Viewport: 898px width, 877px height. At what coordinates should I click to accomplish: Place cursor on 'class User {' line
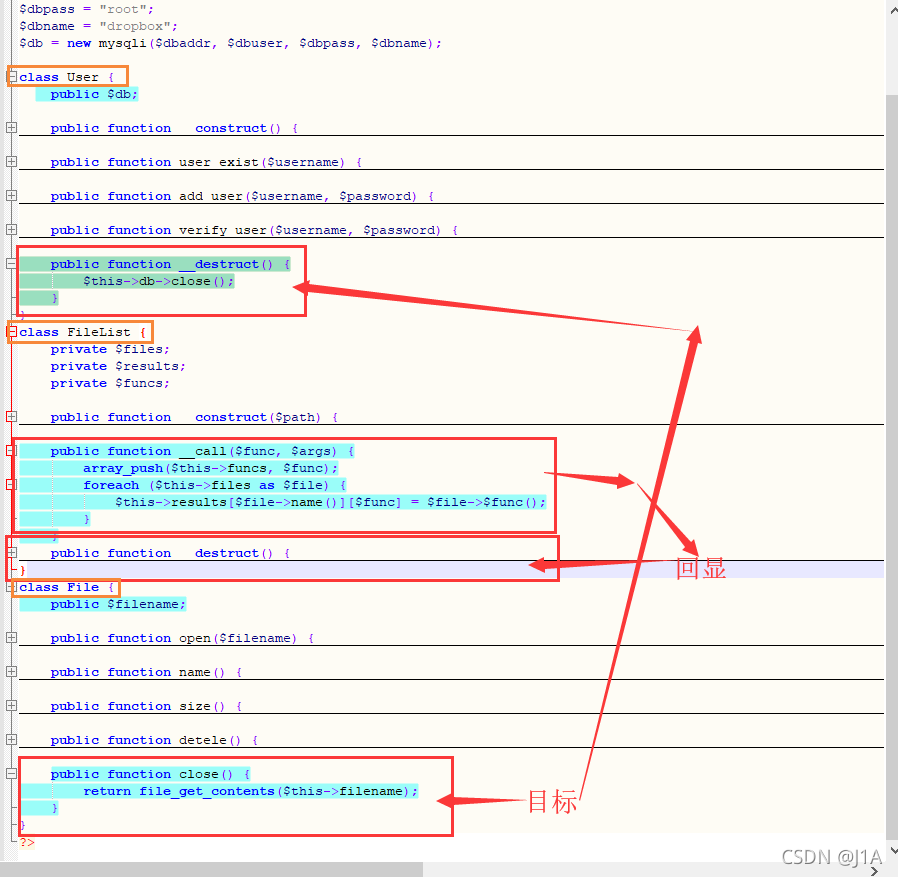click(66, 77)
